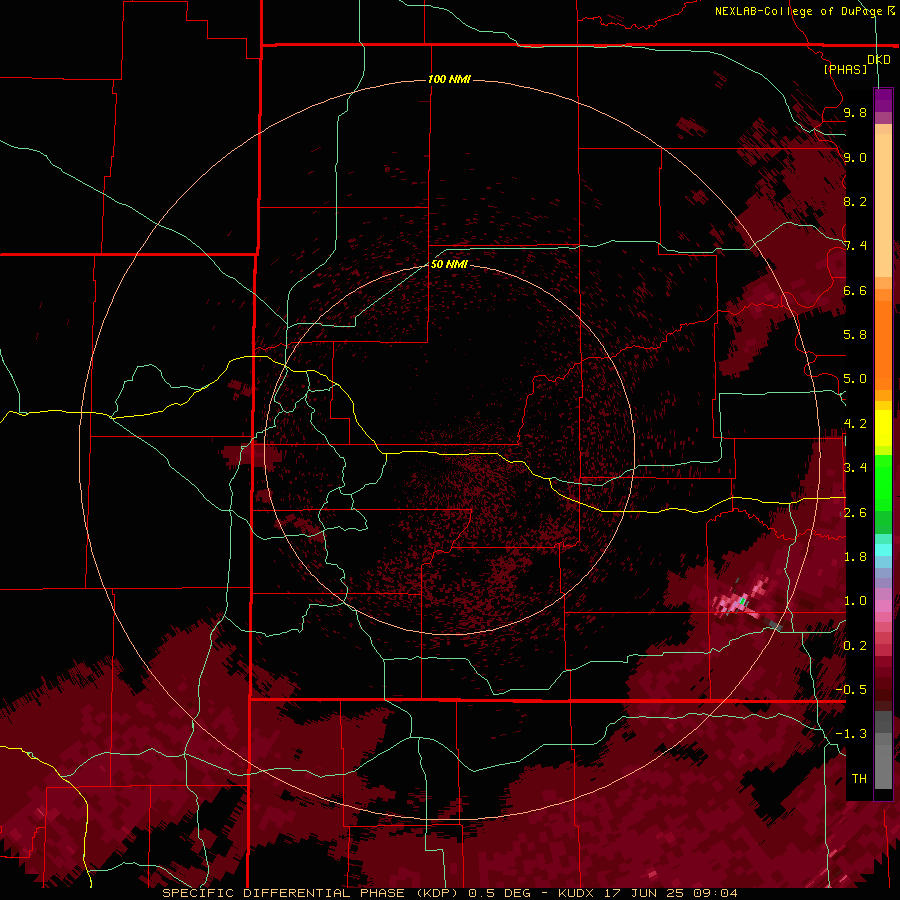The image size is (900, 900).
Task: Click the 5.0 value on the legend
Action: (855, 379)
